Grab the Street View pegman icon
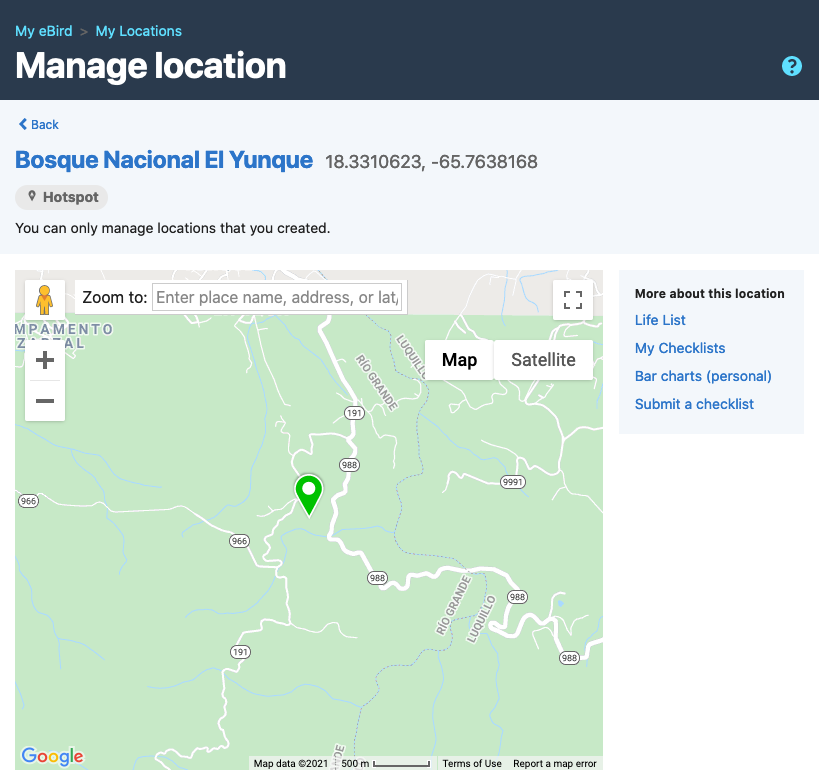The width and height of the screenshot is (819, 781). pyautogui.click(x=45, y=299)
